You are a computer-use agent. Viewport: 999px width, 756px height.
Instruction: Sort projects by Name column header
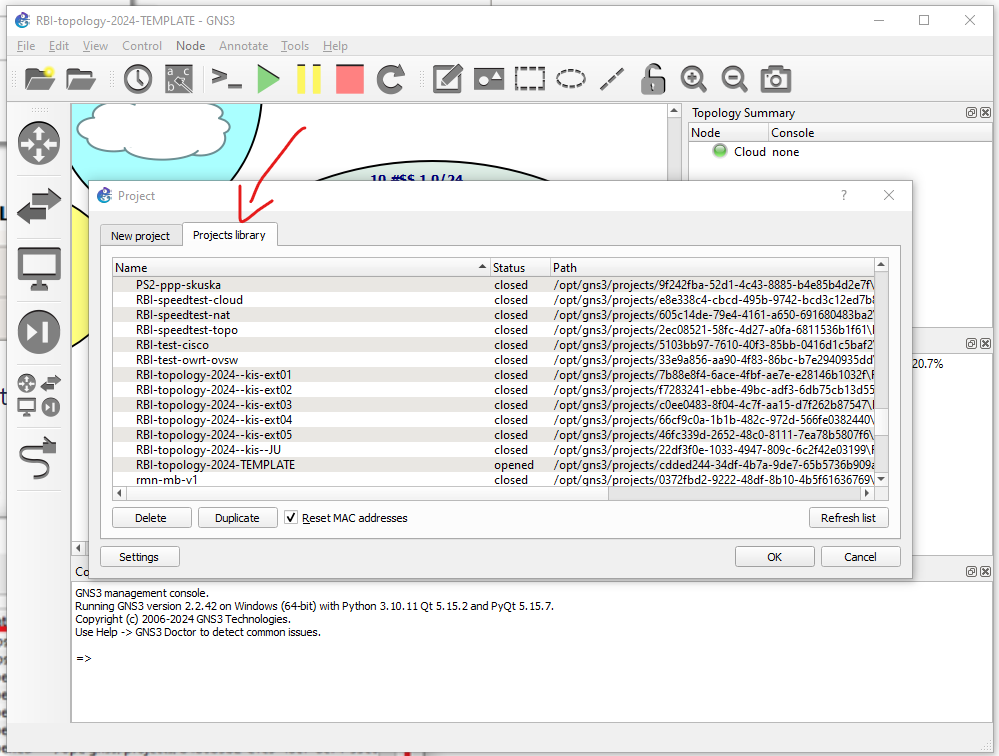coord(301,267)
